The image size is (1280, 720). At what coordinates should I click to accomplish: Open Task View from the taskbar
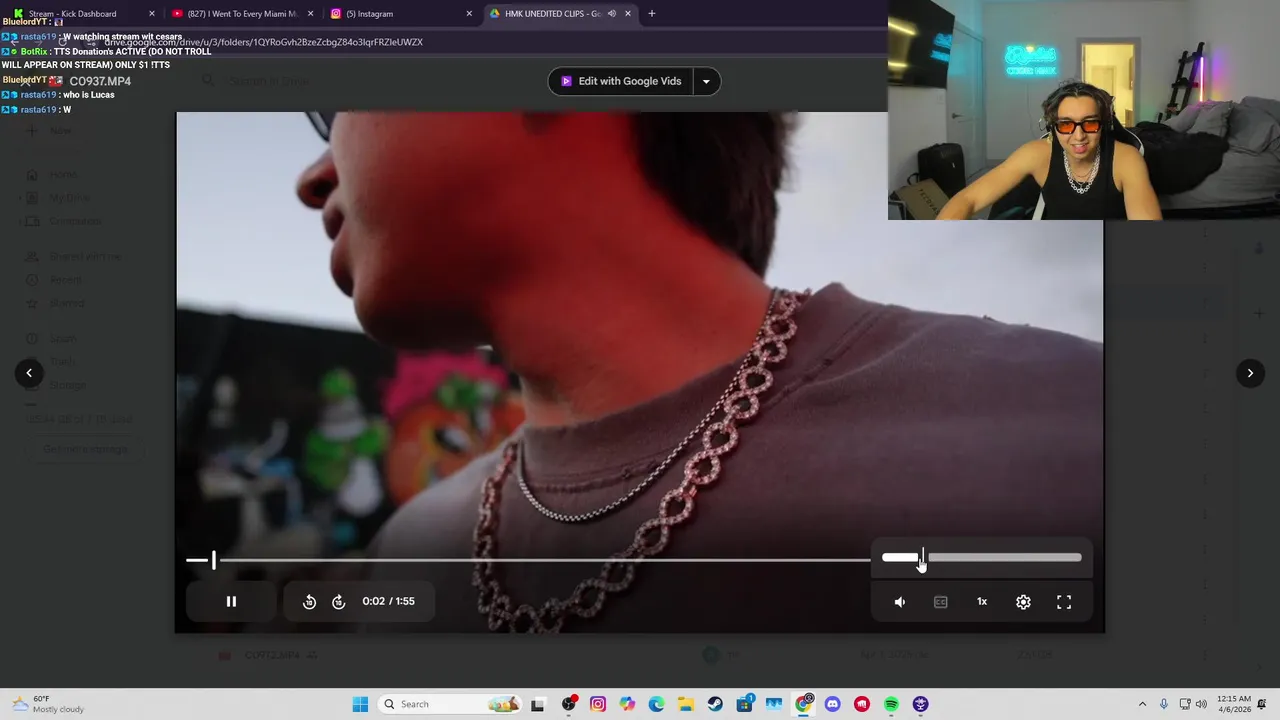[x=537, y=704]
